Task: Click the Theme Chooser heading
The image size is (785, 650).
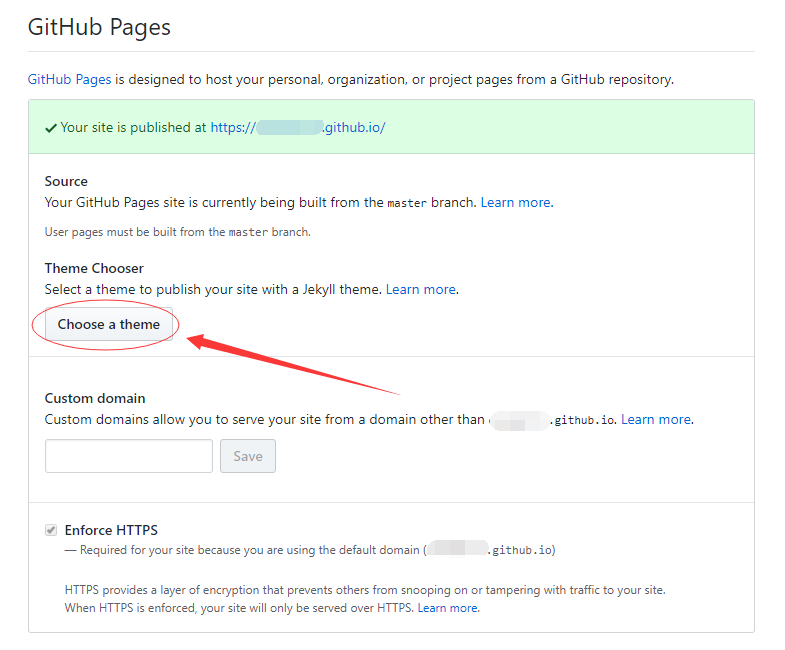Action: point(94,268)
